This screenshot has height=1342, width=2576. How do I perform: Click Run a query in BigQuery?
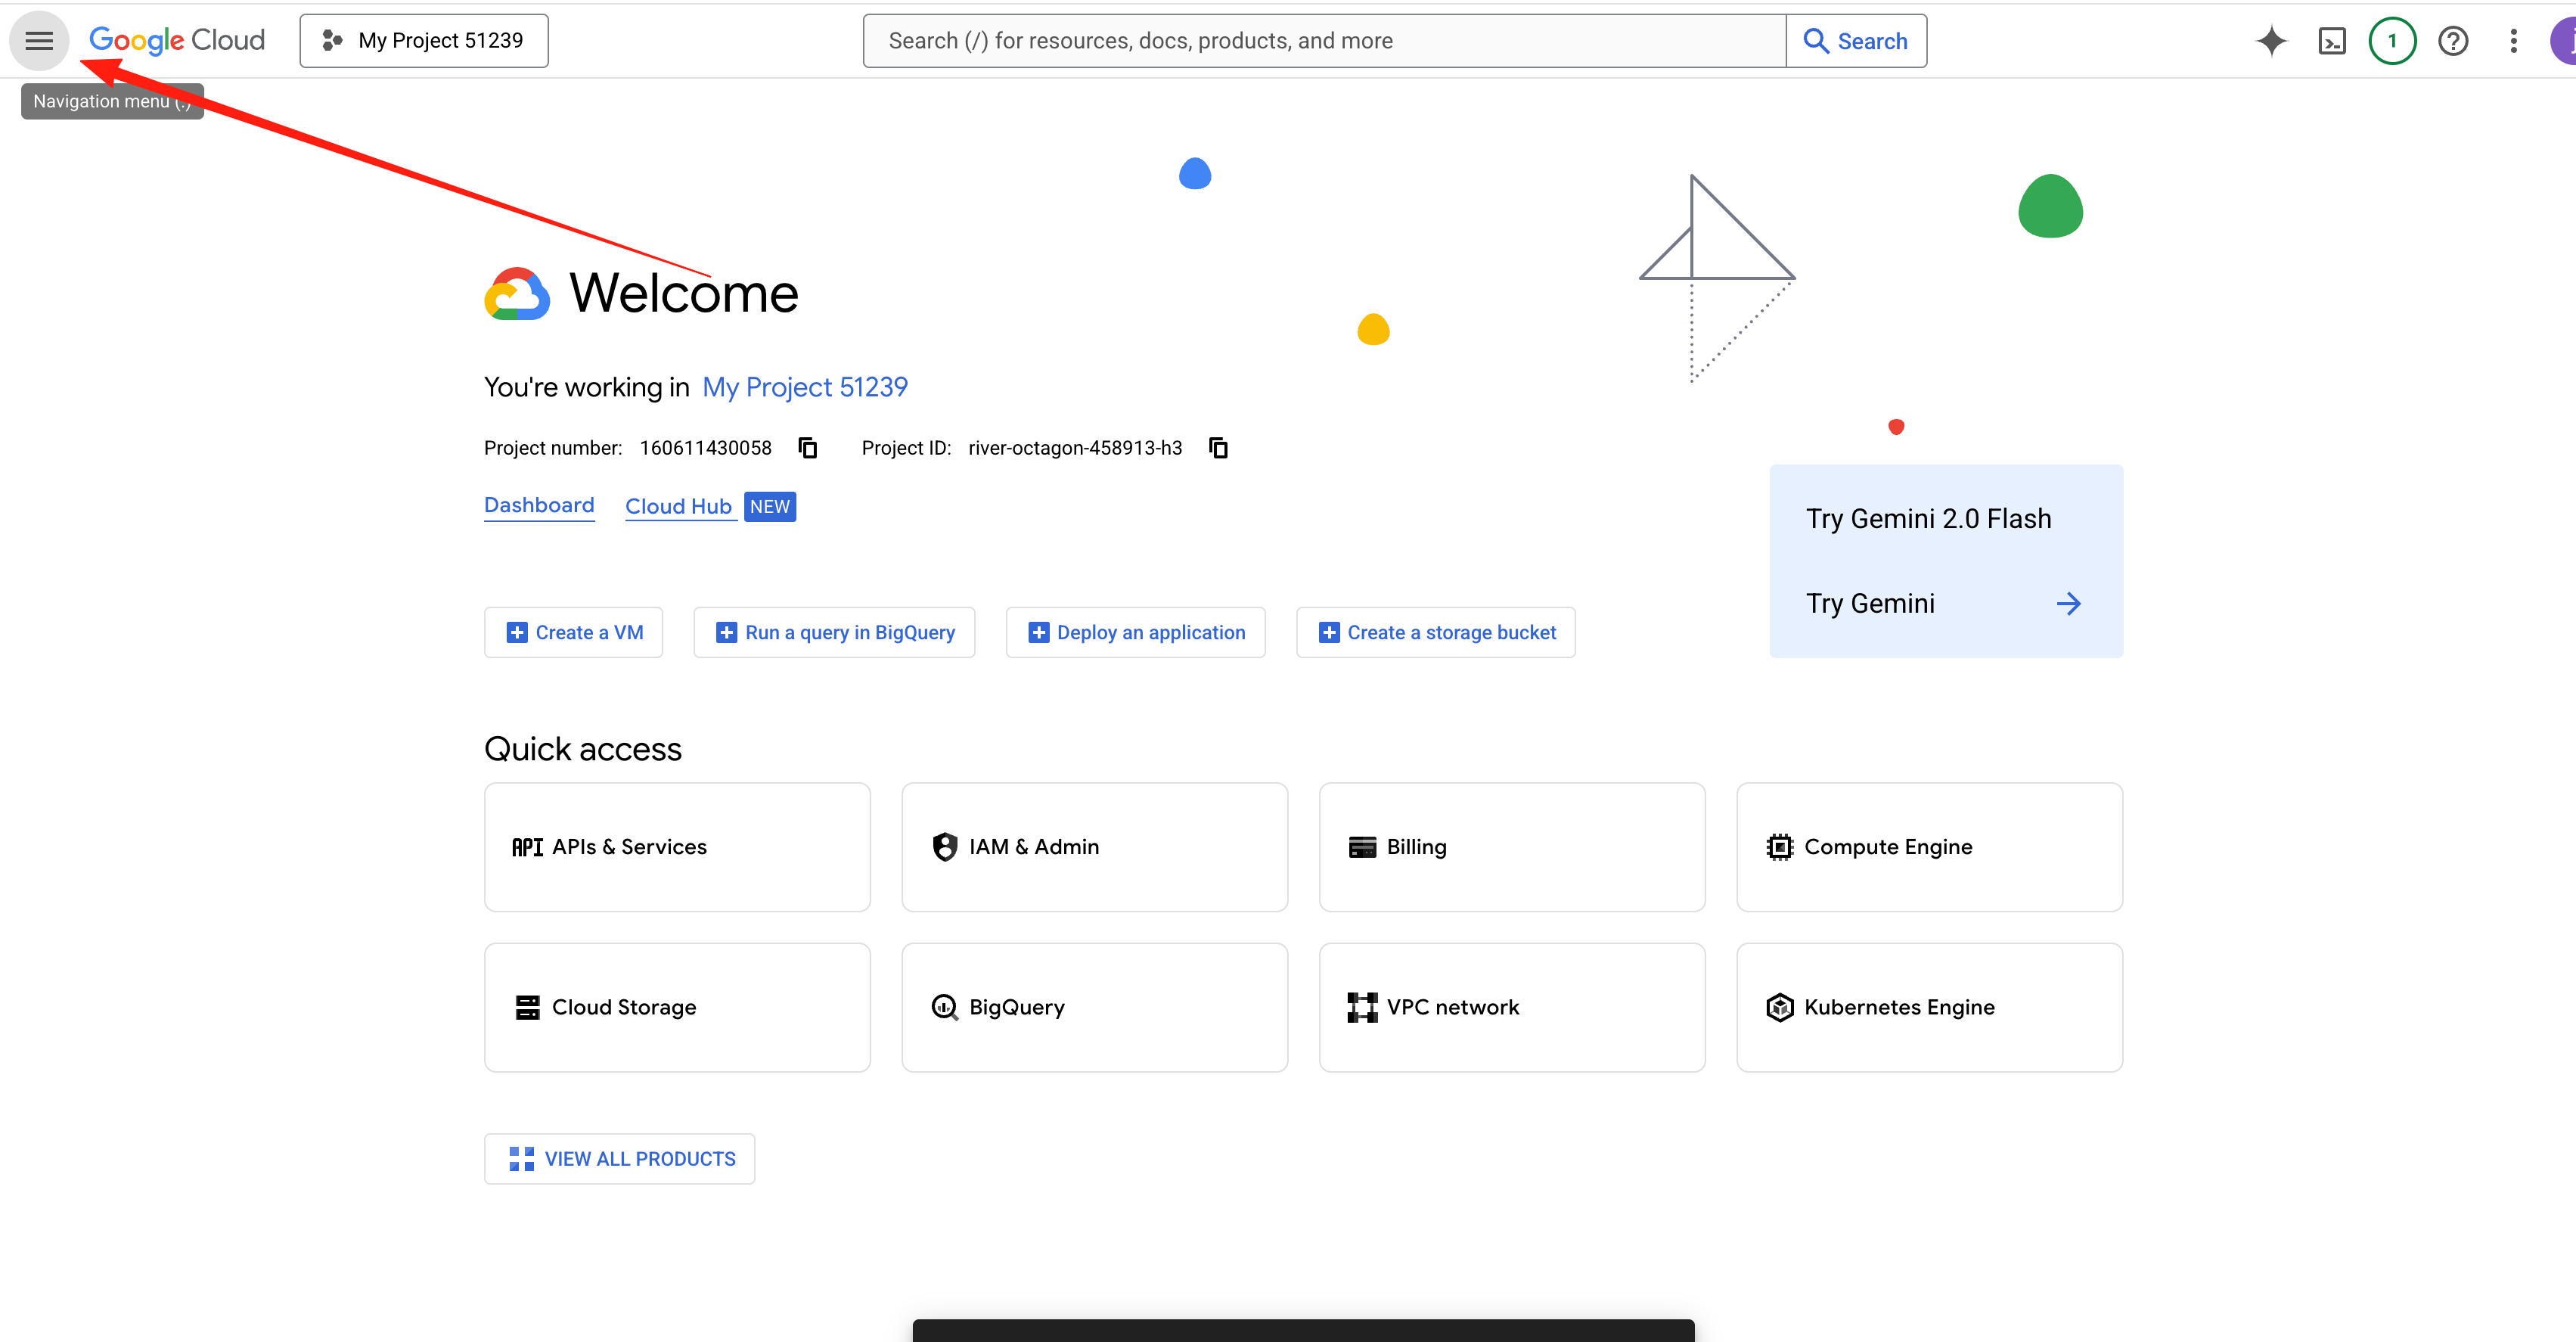(x=834, y=633)
